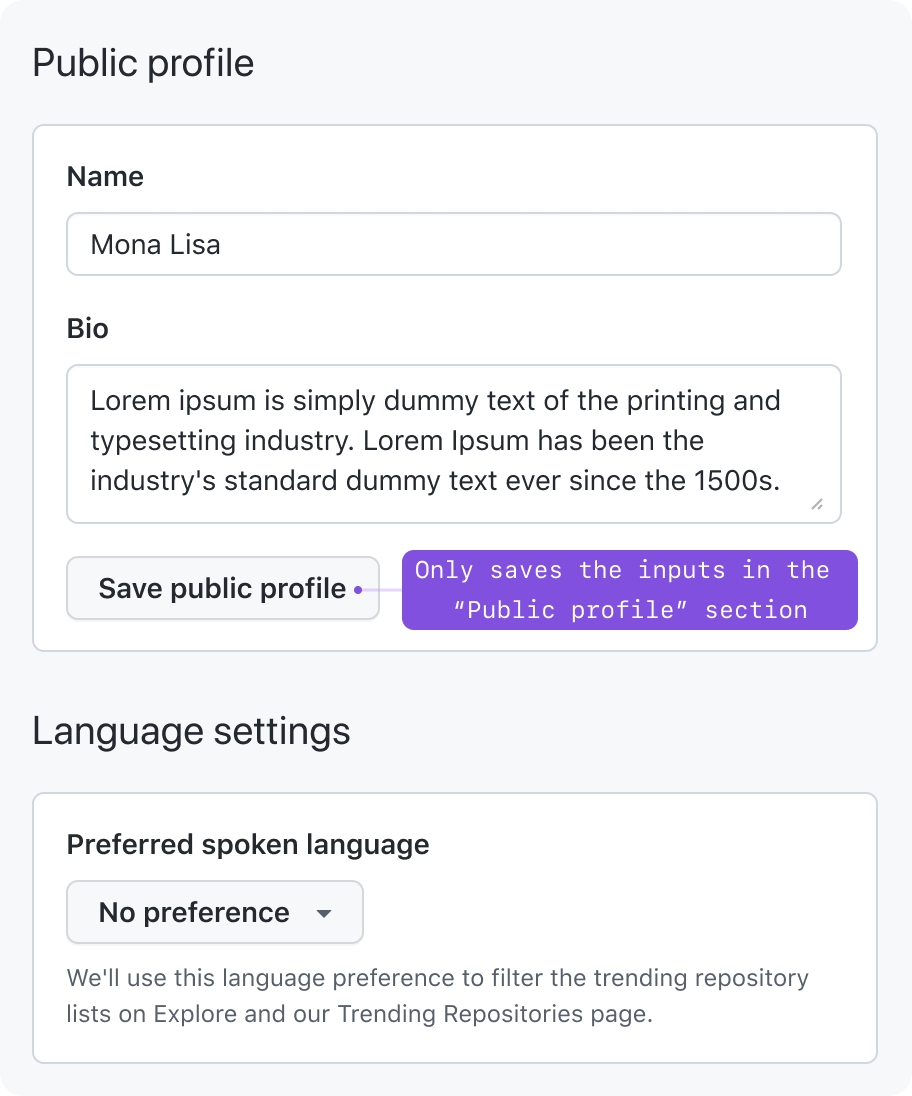
Task: Click the bio textarea resize handle
Action: (817, 504)
